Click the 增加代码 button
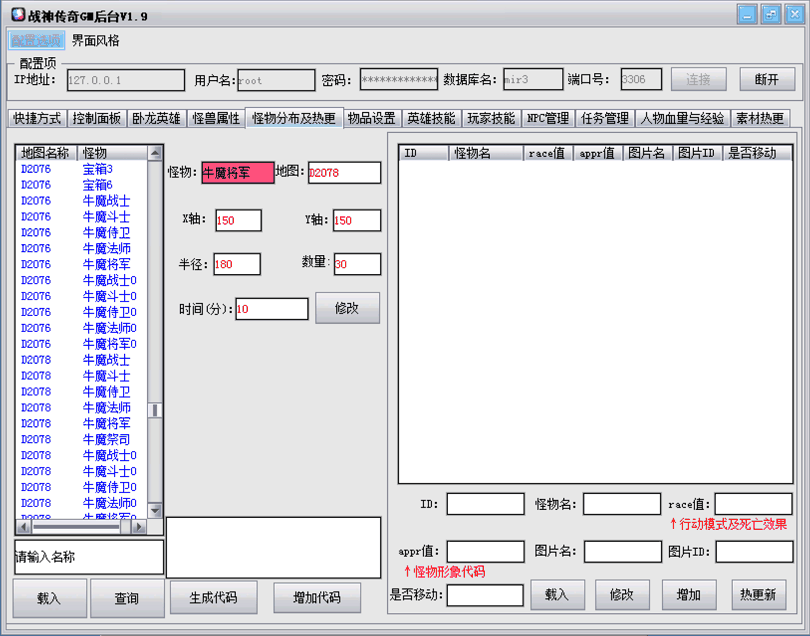 pyautogui.click(x=317, y=598)
